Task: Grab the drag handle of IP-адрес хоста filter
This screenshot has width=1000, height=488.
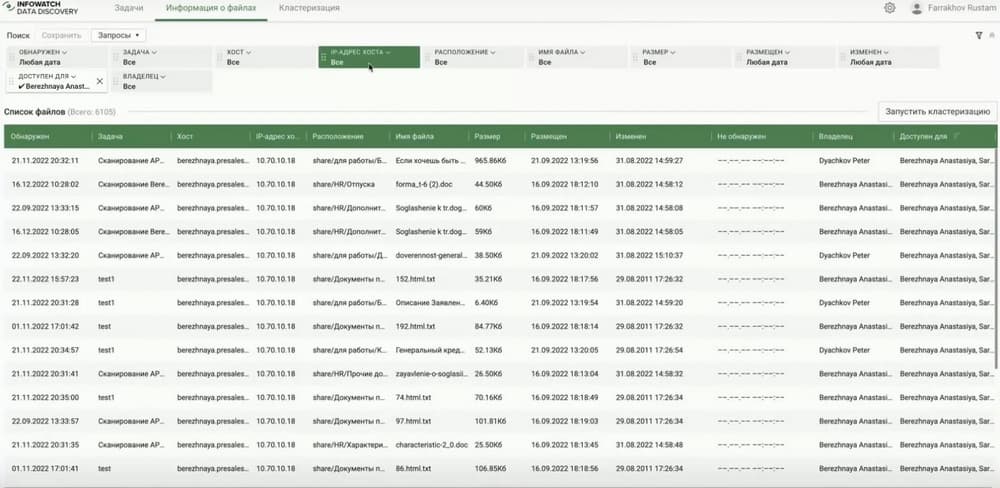Action: click(x=323, y=57)
